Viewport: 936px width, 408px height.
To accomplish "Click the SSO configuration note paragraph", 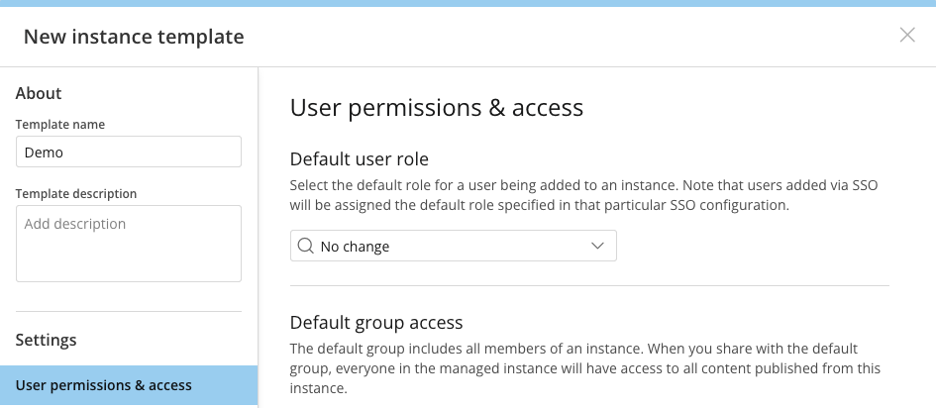I will click(x=584, y=195).
